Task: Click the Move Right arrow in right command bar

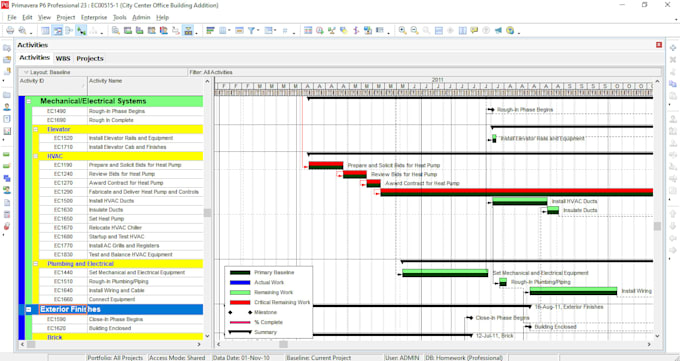Action: 673,250
